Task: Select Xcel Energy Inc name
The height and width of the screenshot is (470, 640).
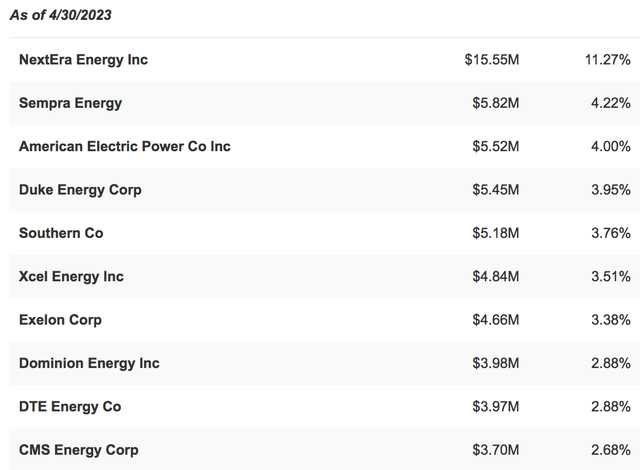Action: (x=71, y=276)
